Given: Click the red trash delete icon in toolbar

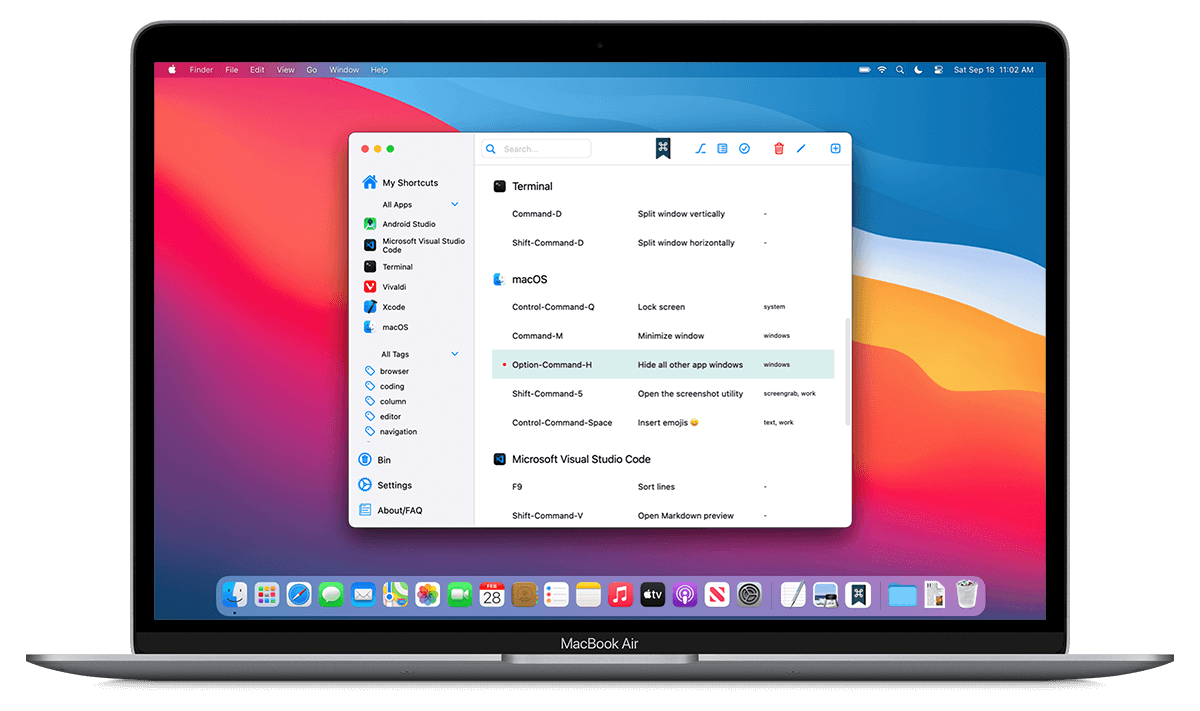Looking at the screenshot, I should [x=779, y=149].
